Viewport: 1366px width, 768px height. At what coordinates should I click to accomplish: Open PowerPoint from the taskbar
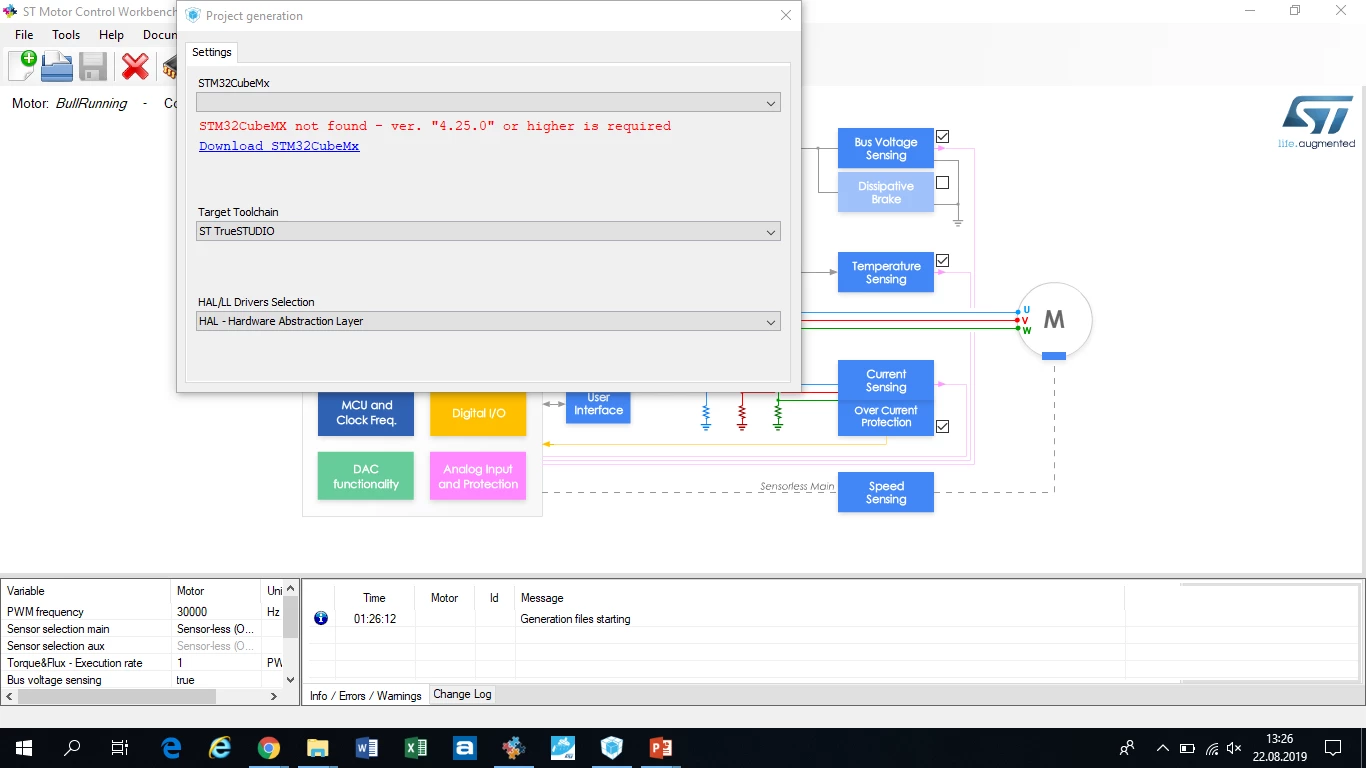[x=661, y=748]
